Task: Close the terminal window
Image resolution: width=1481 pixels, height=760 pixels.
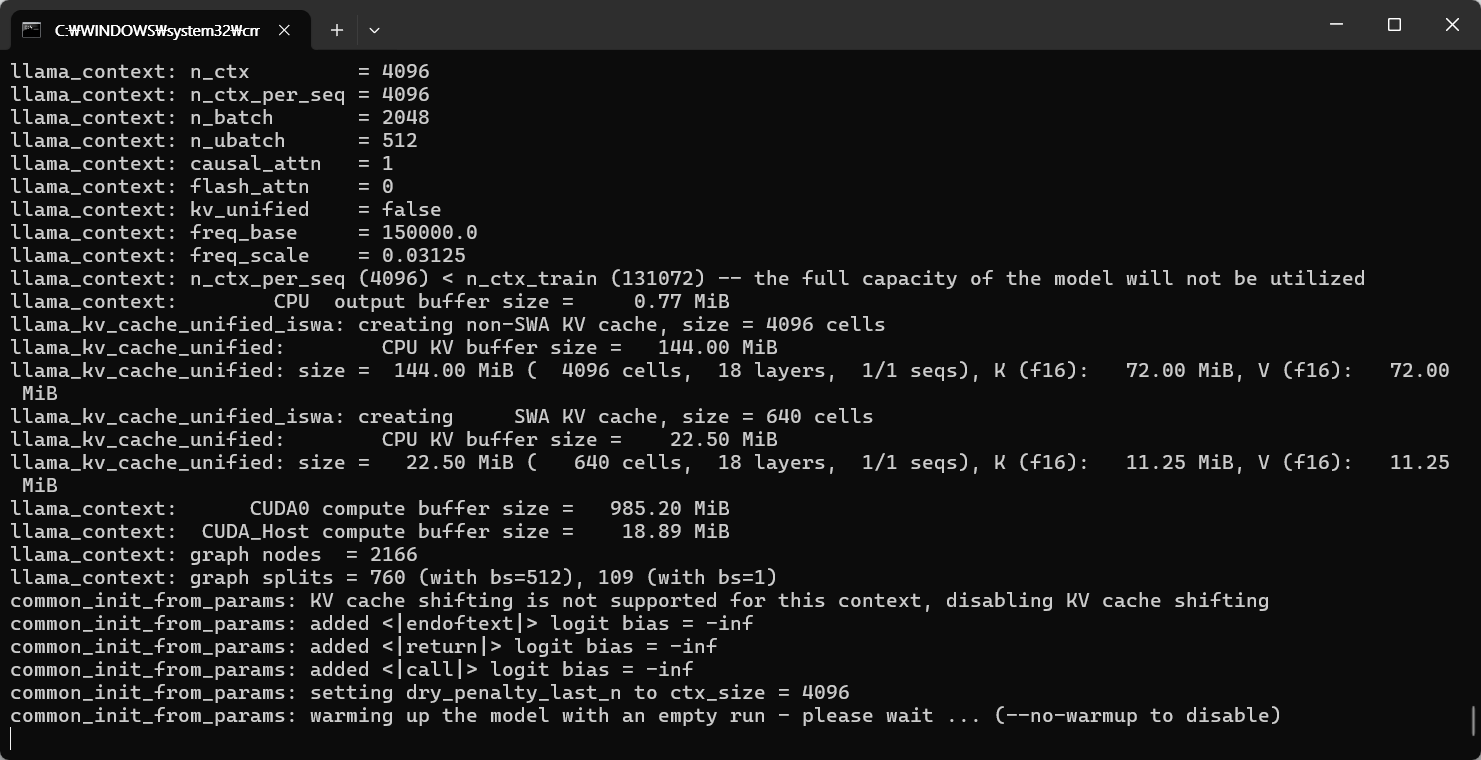Action: click(1452, 25)
